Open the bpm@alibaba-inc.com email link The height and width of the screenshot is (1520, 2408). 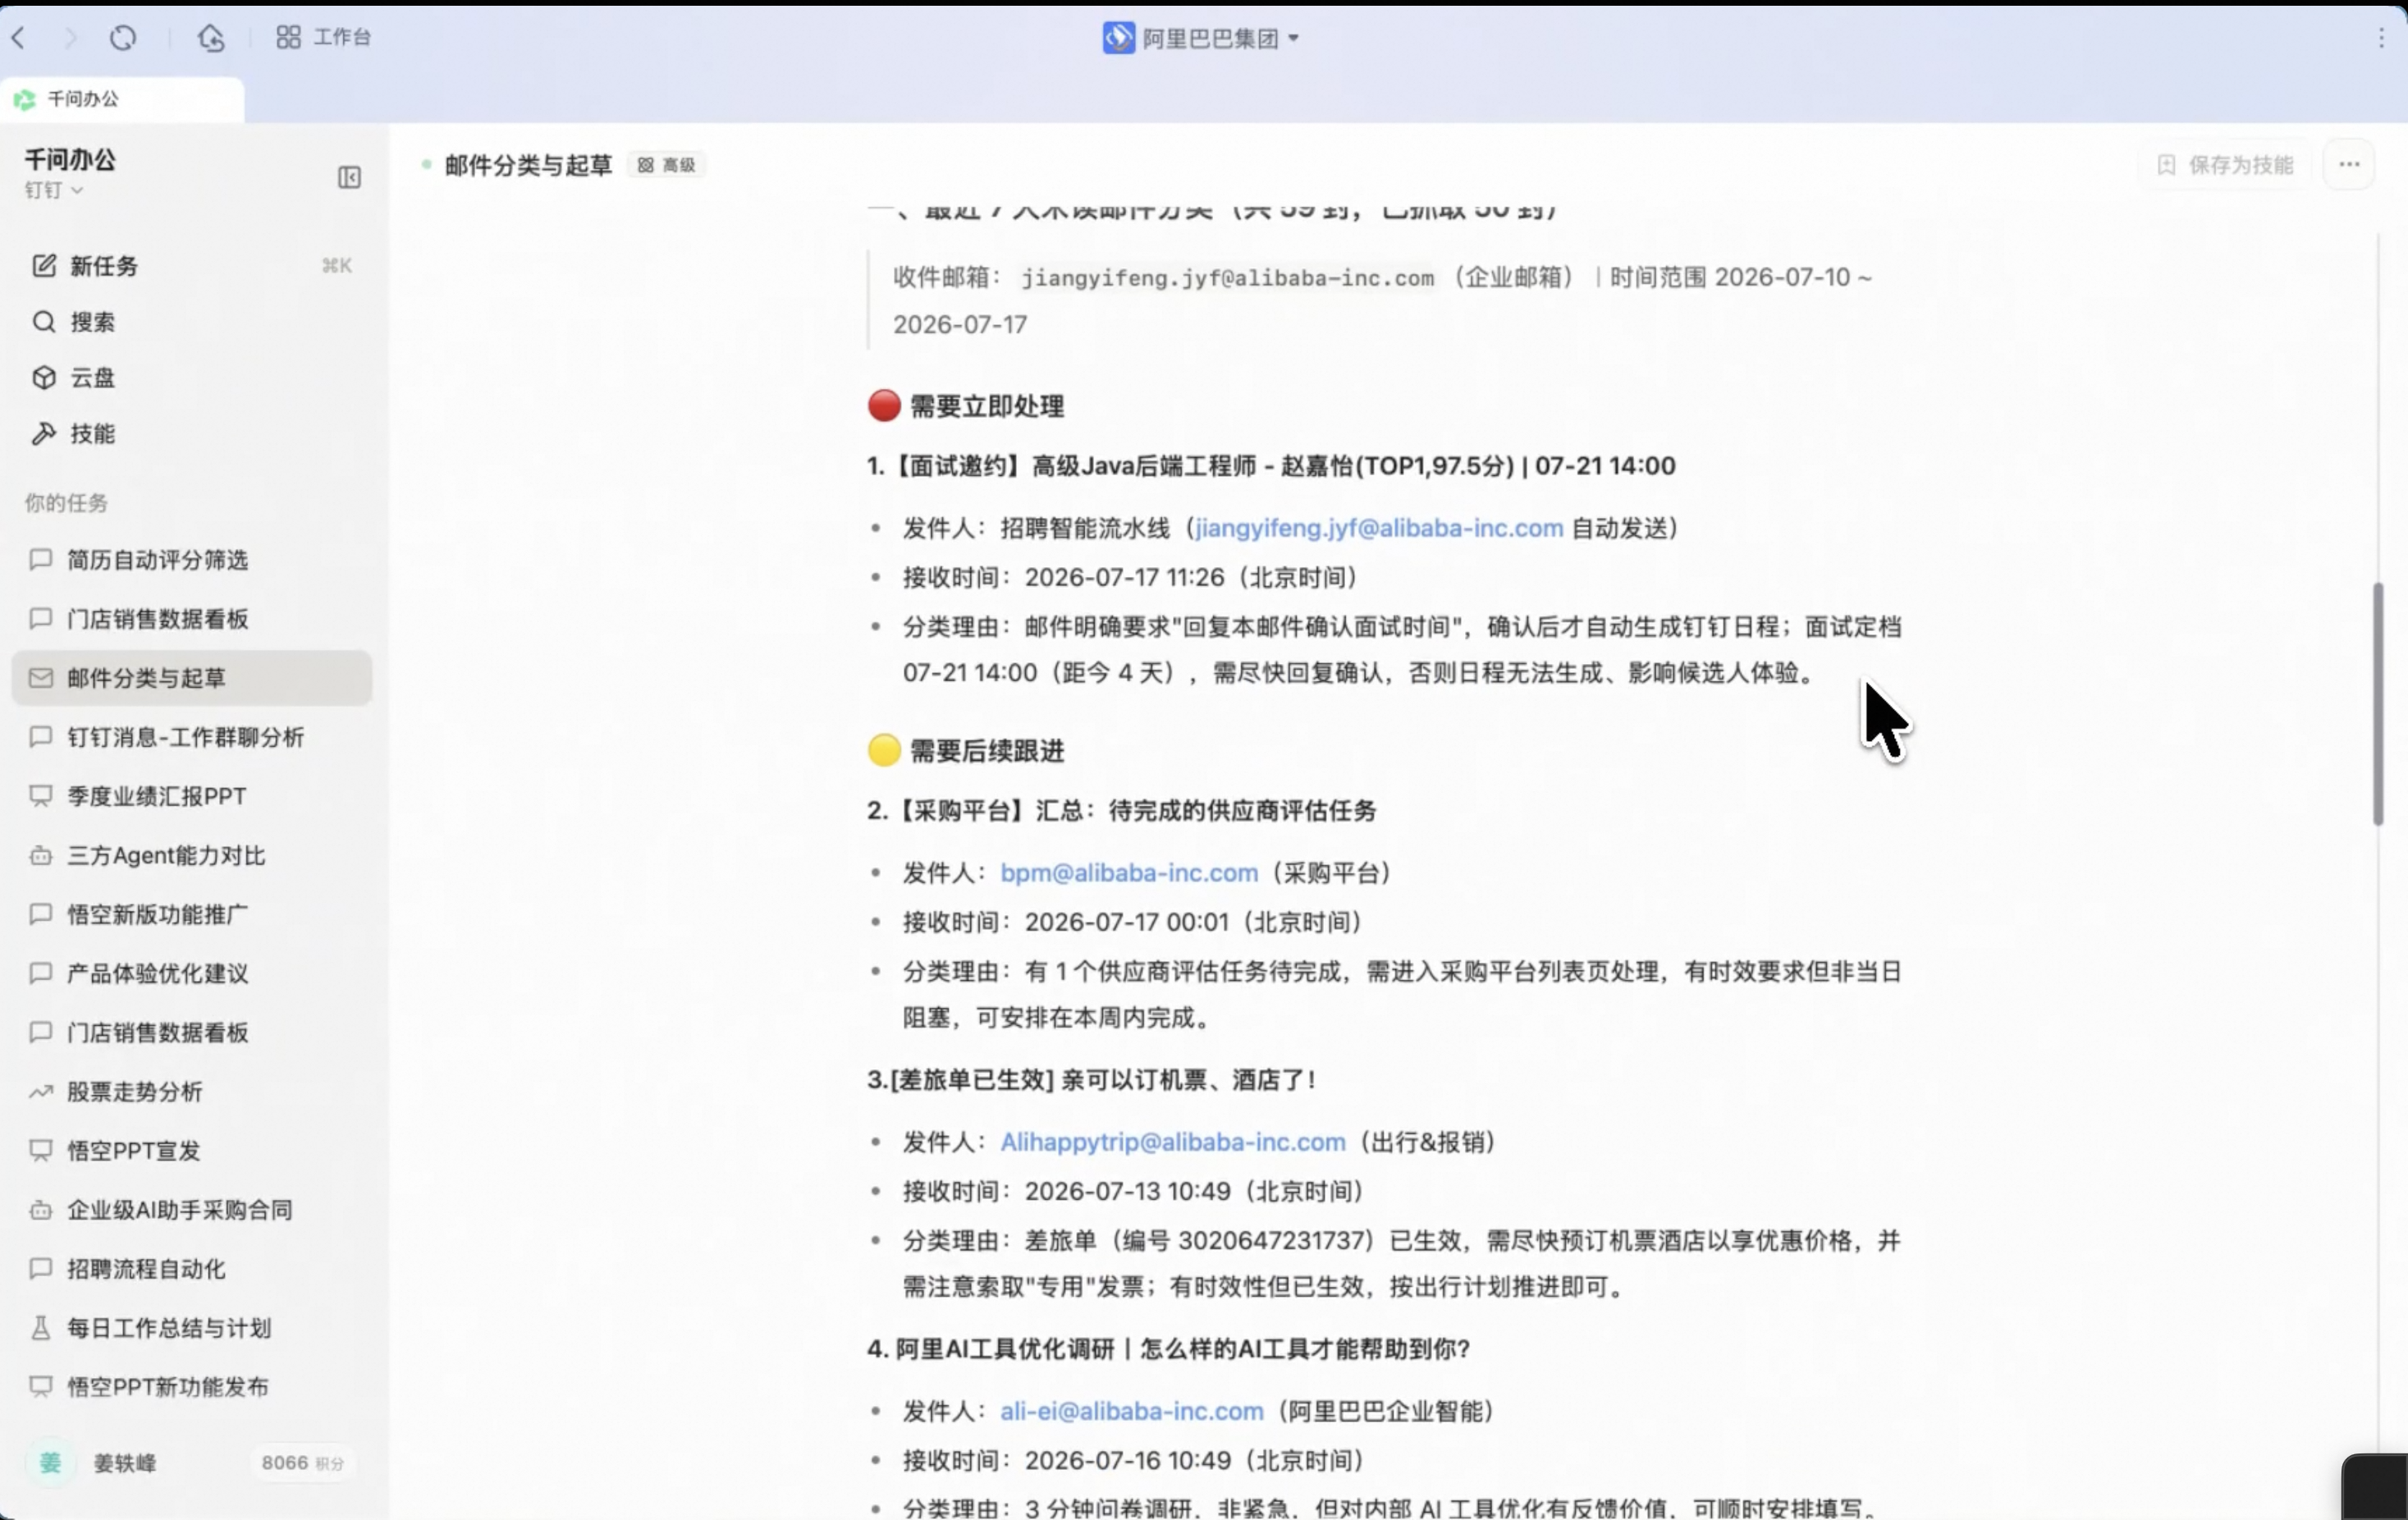(x=1129, y=872)
